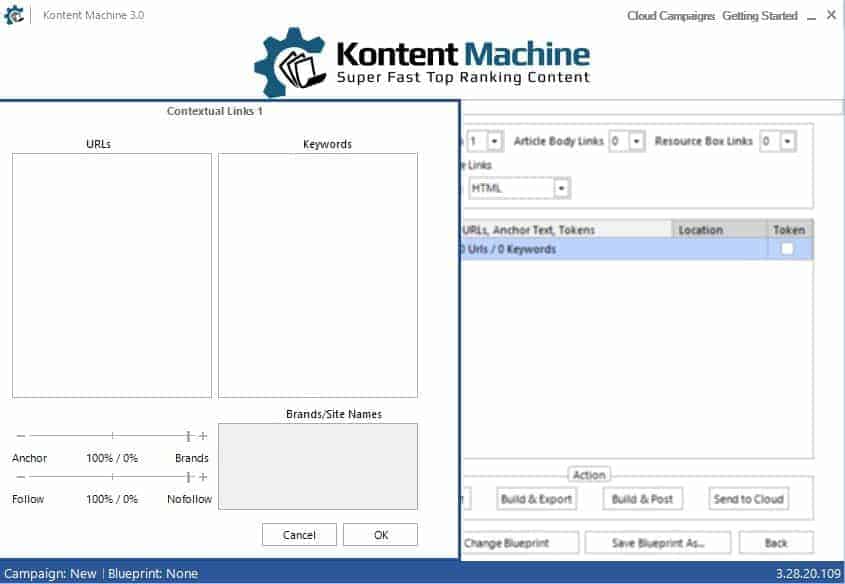Confirm the Contextual Links dialog with OK

coord(380,535)
